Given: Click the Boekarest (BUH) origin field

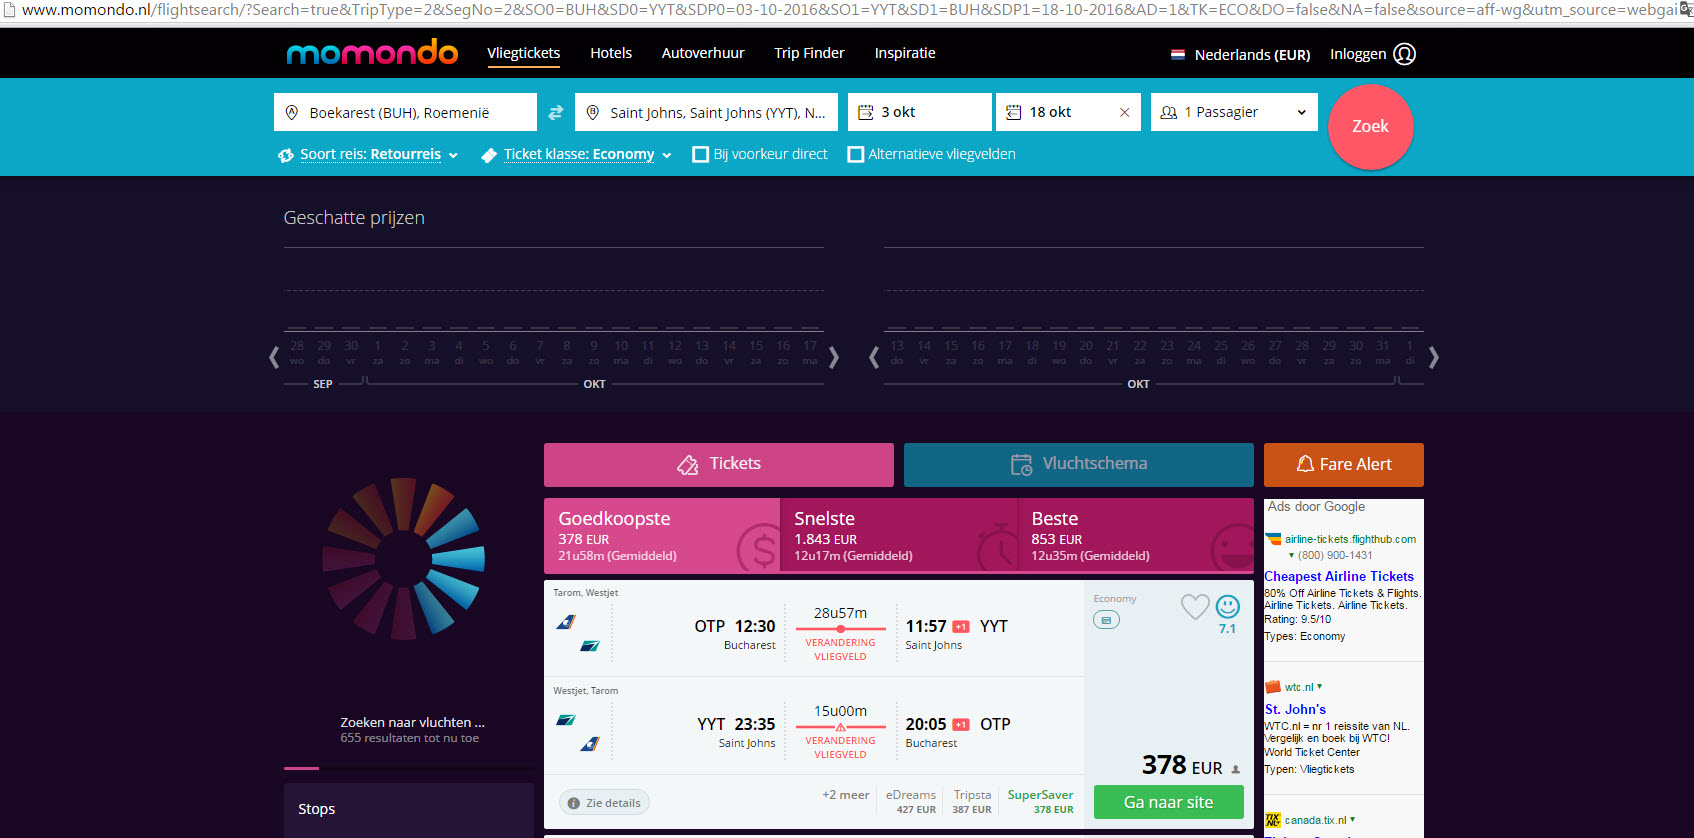Looking at the screenshot, I should 405,112.
